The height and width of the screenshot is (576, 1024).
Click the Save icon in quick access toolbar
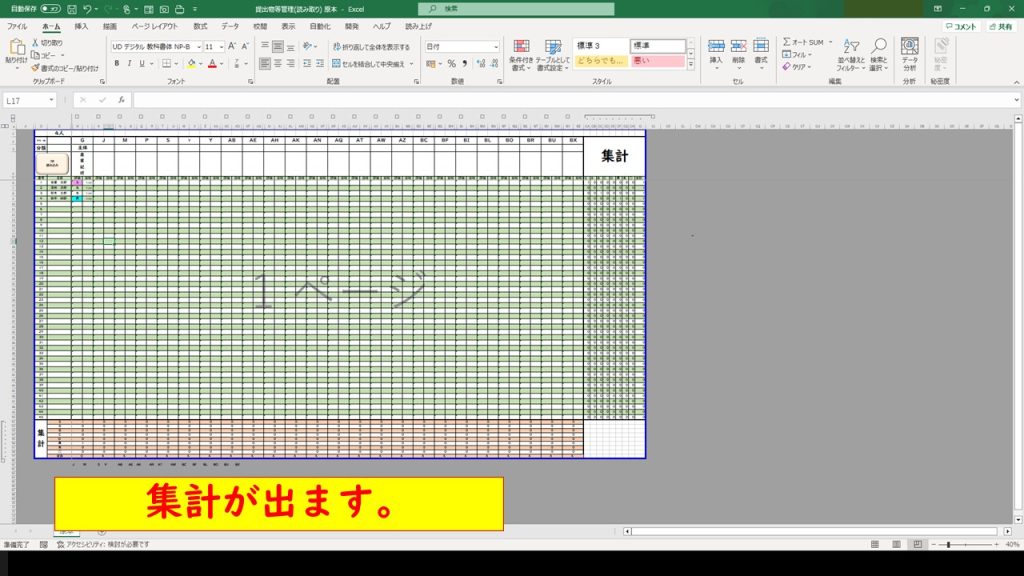click(71, 8)
